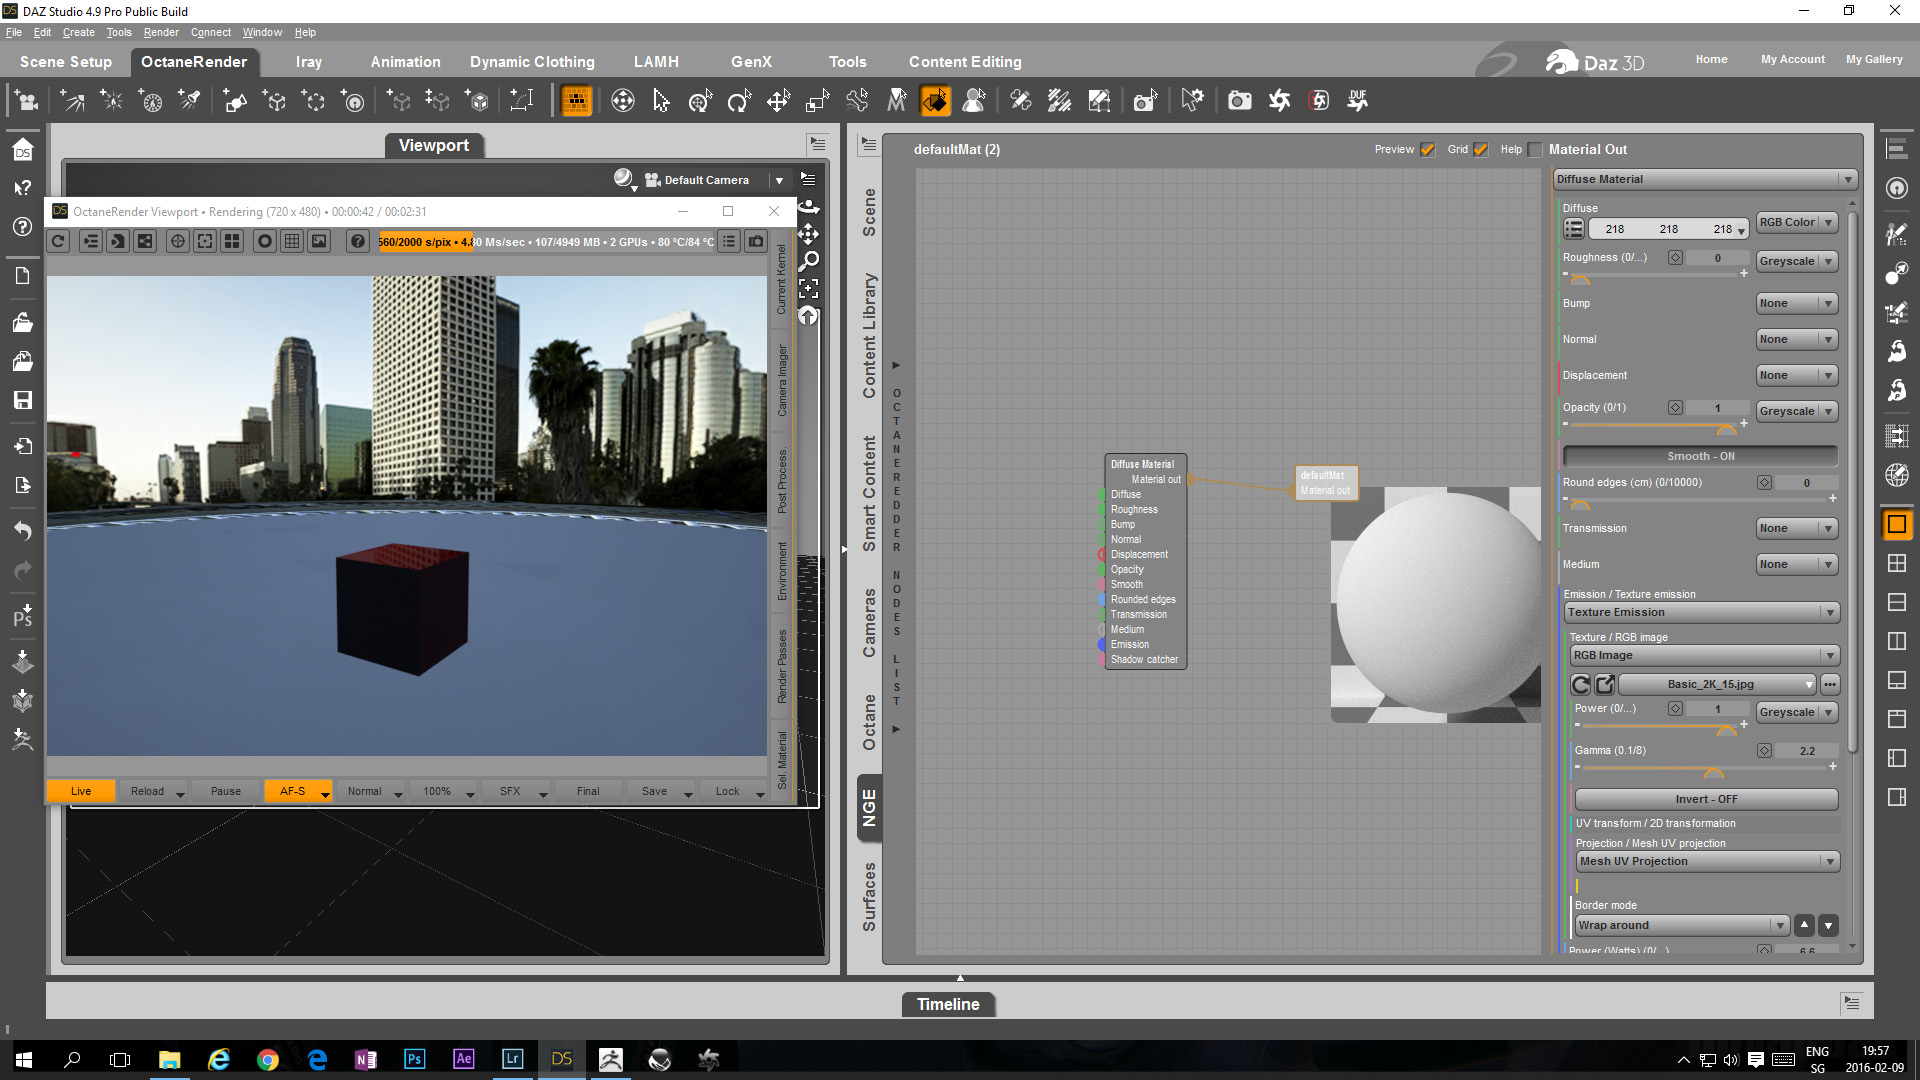Activate the Translate move tool
Viewport: 1920px width, 1080px height.
778,100
